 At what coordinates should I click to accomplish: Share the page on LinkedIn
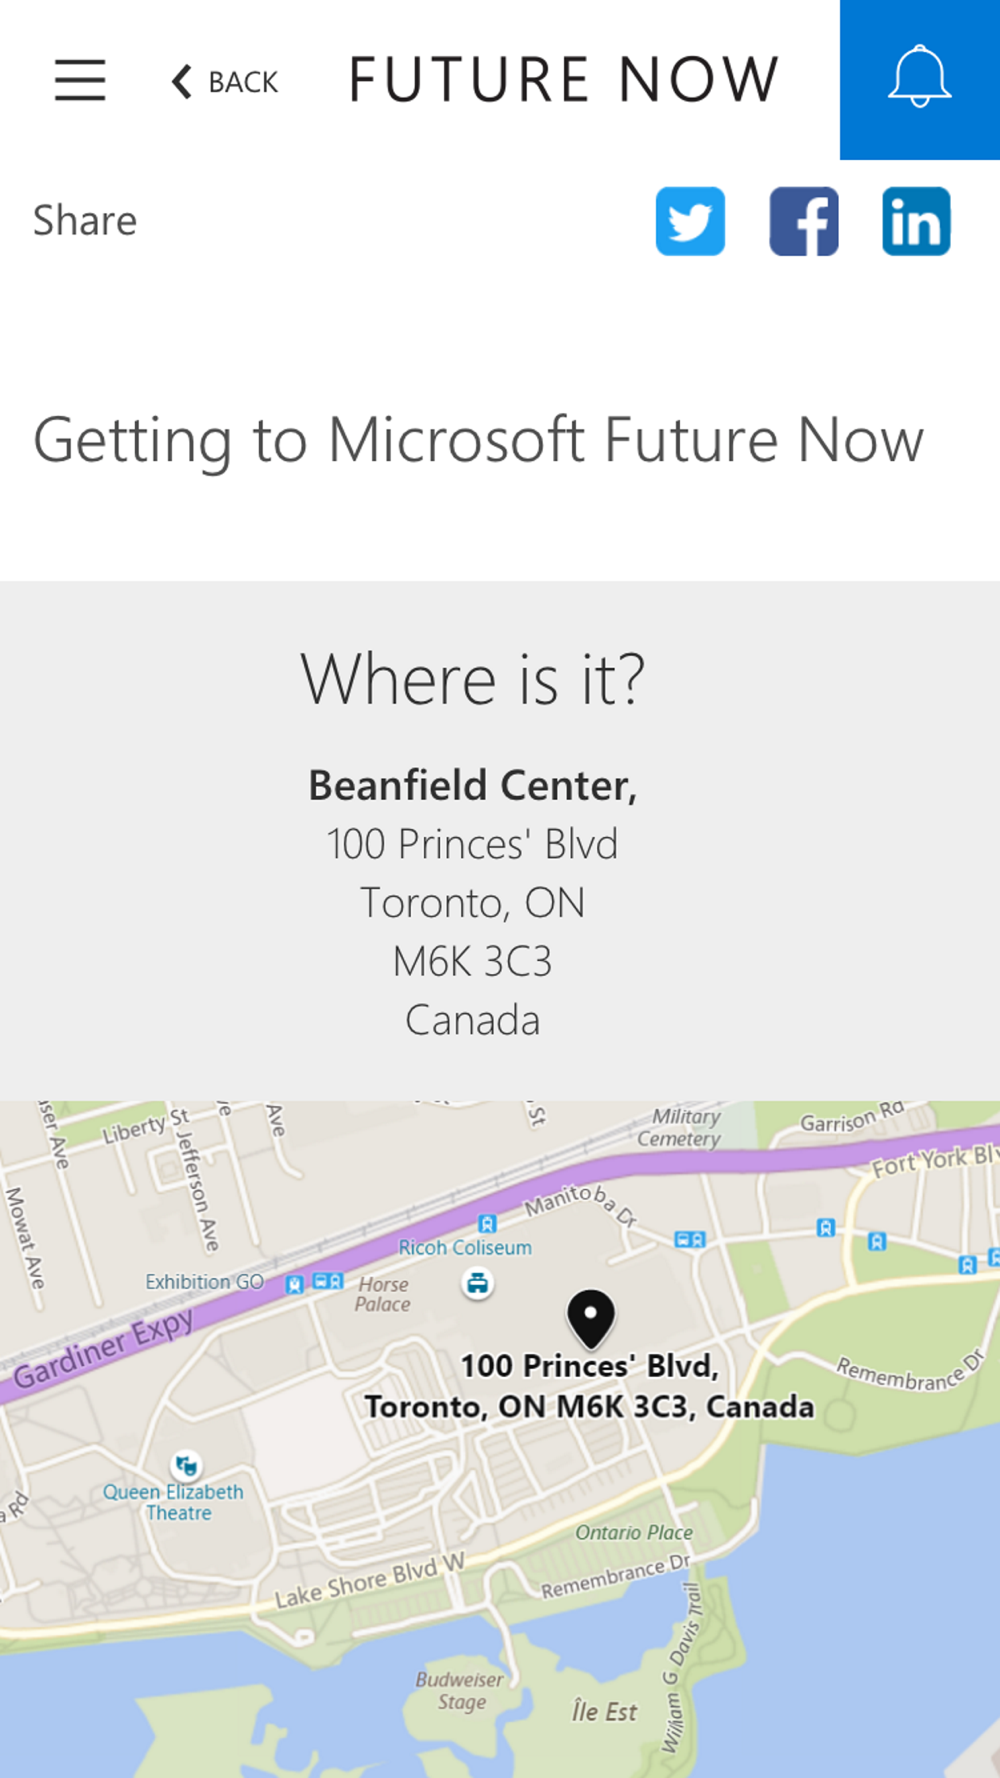(x=916, y=221)
